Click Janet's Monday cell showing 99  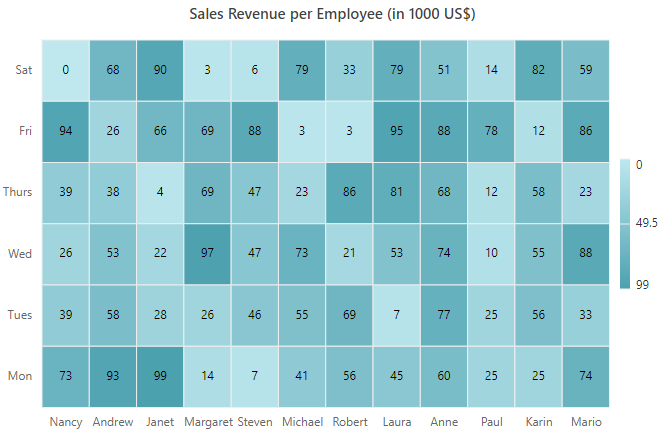[x=160, y=377]
